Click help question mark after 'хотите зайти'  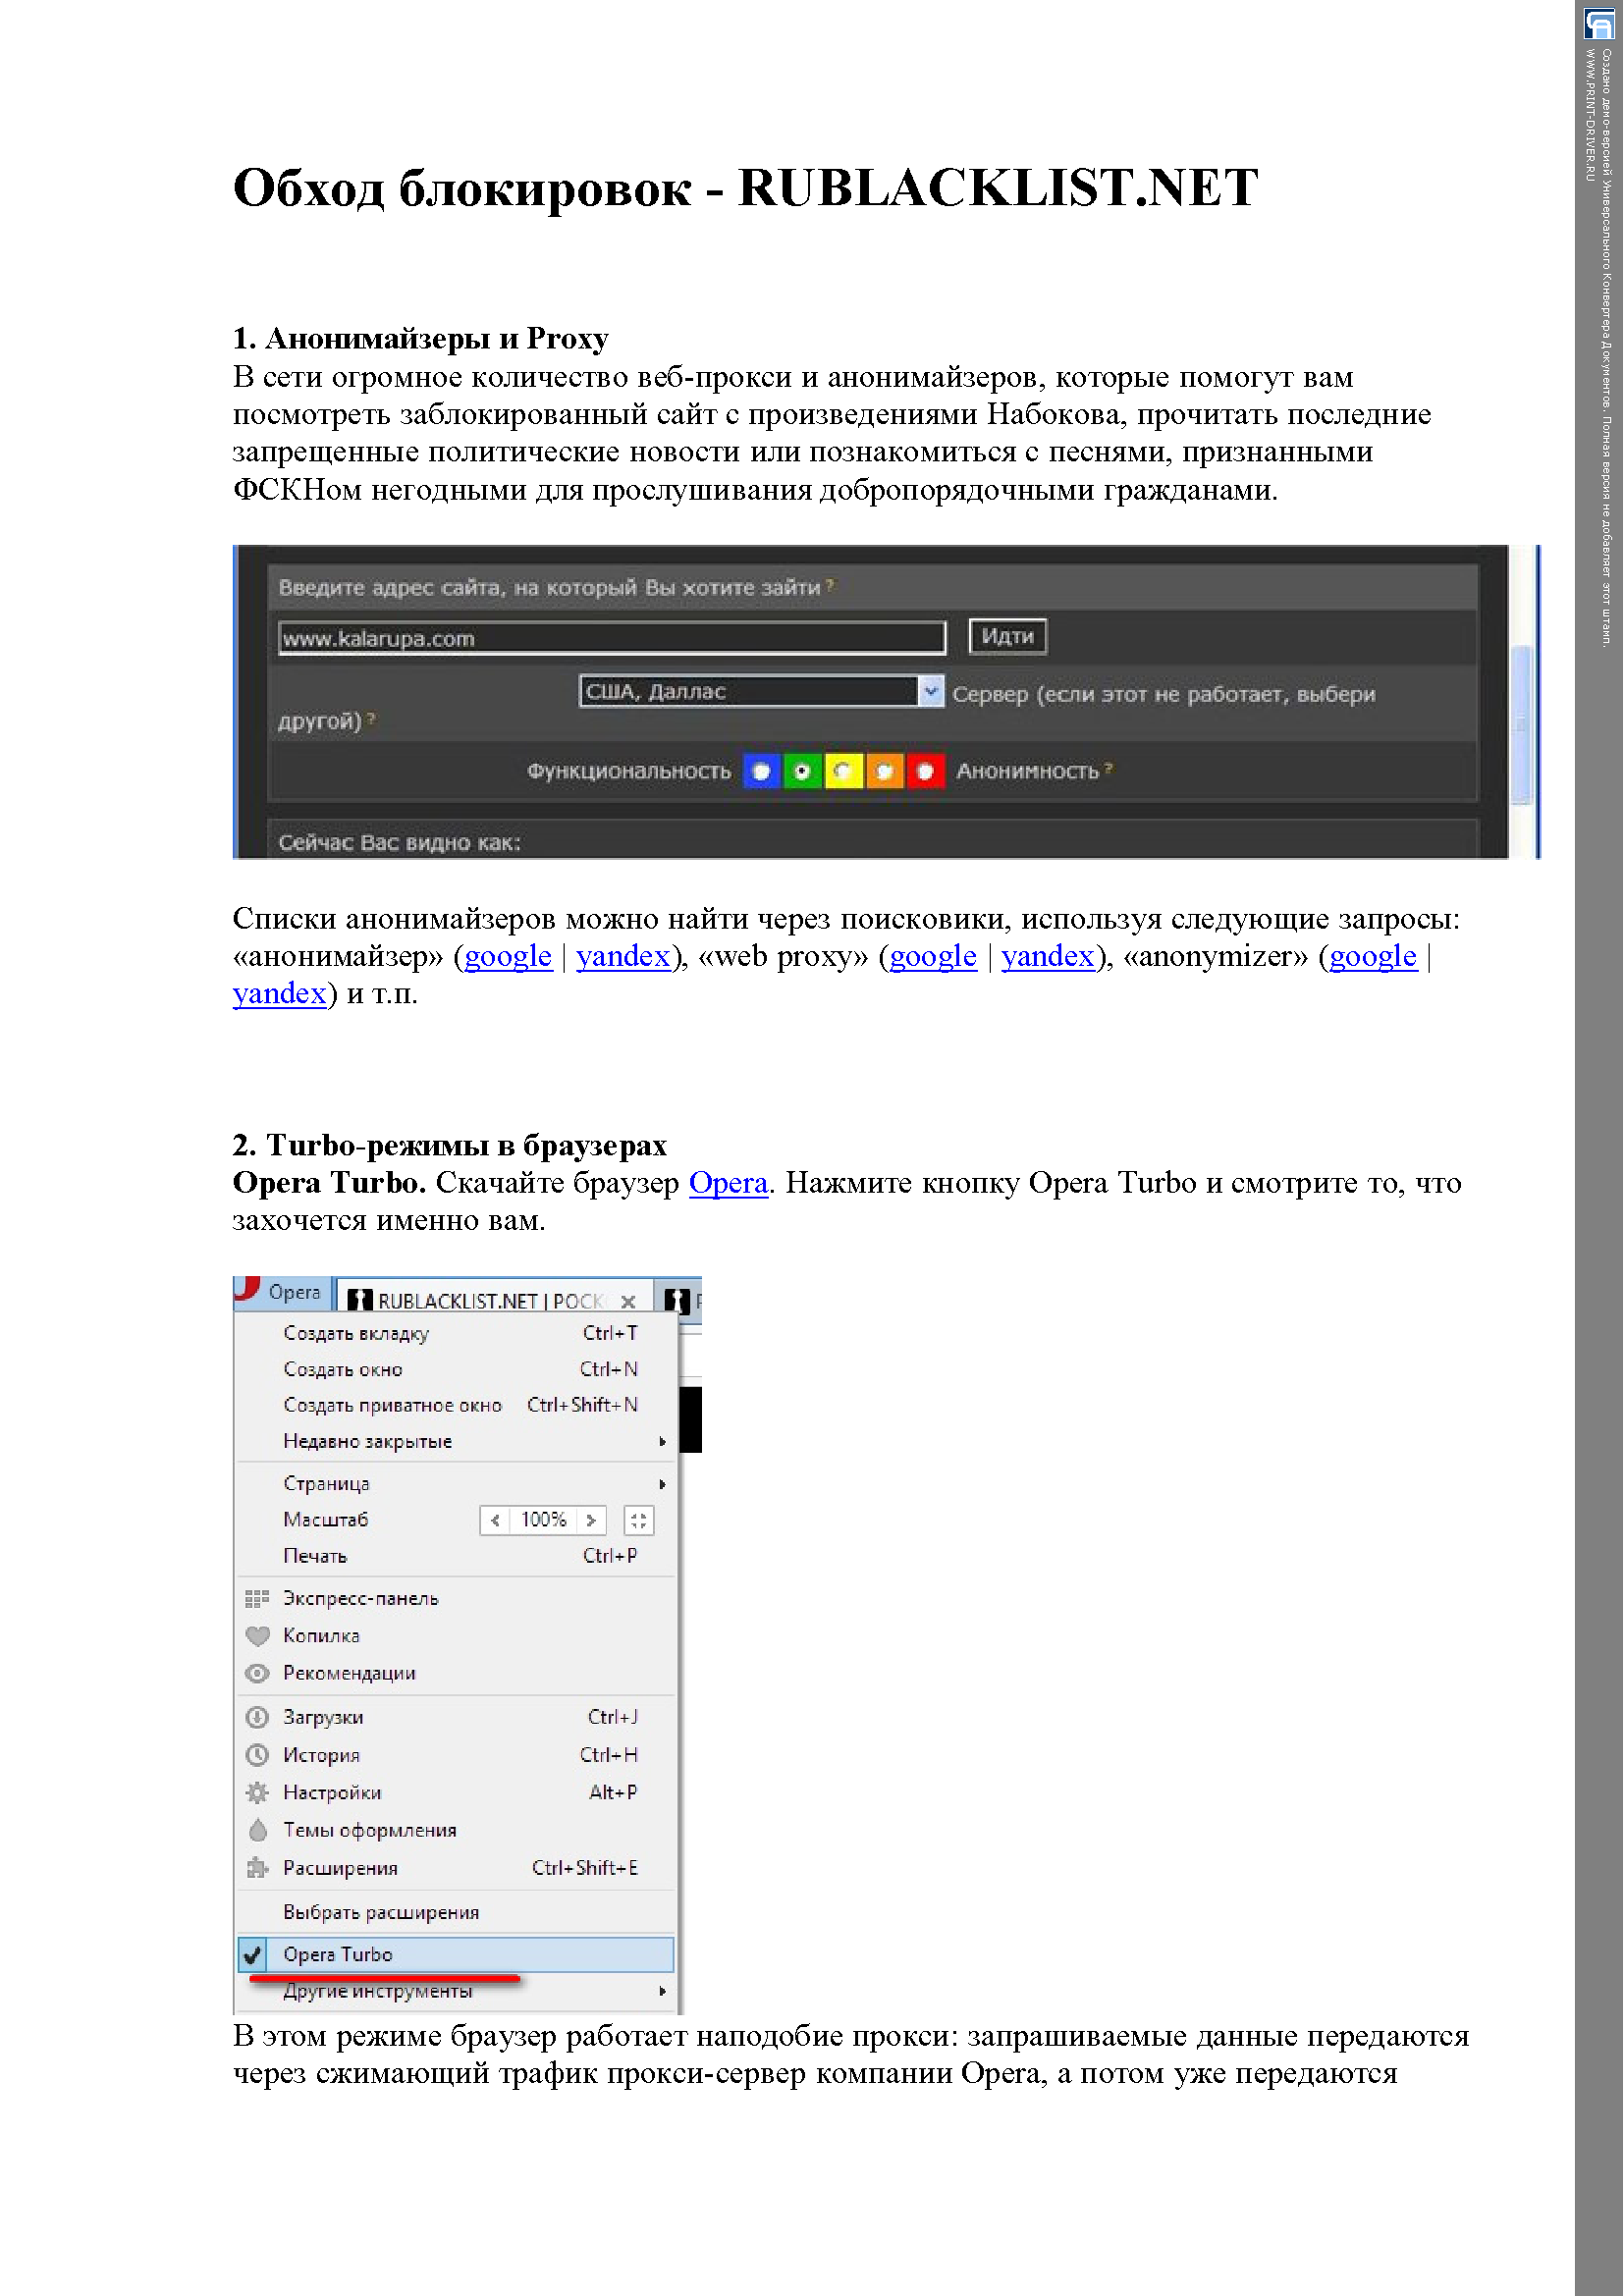pos(830,586)
